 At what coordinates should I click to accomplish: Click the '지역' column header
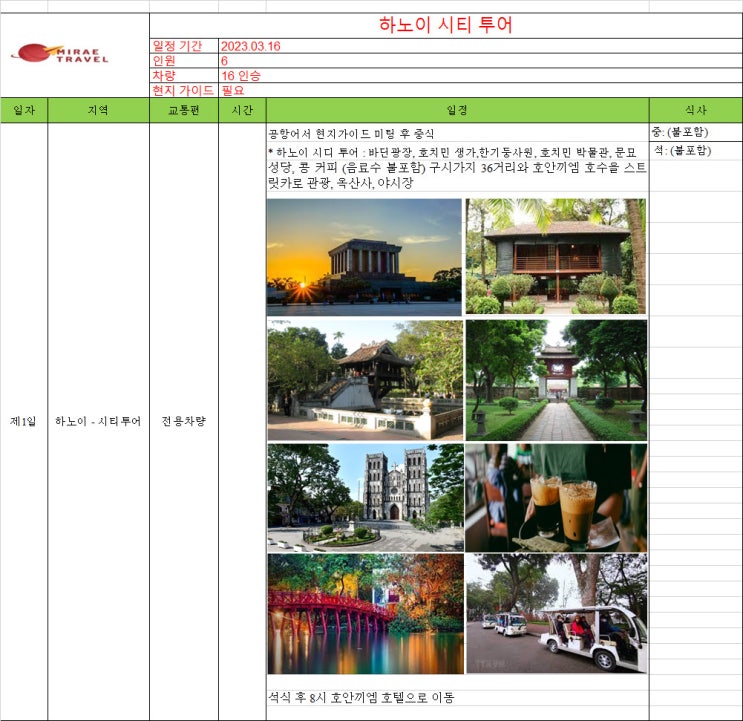99,110
